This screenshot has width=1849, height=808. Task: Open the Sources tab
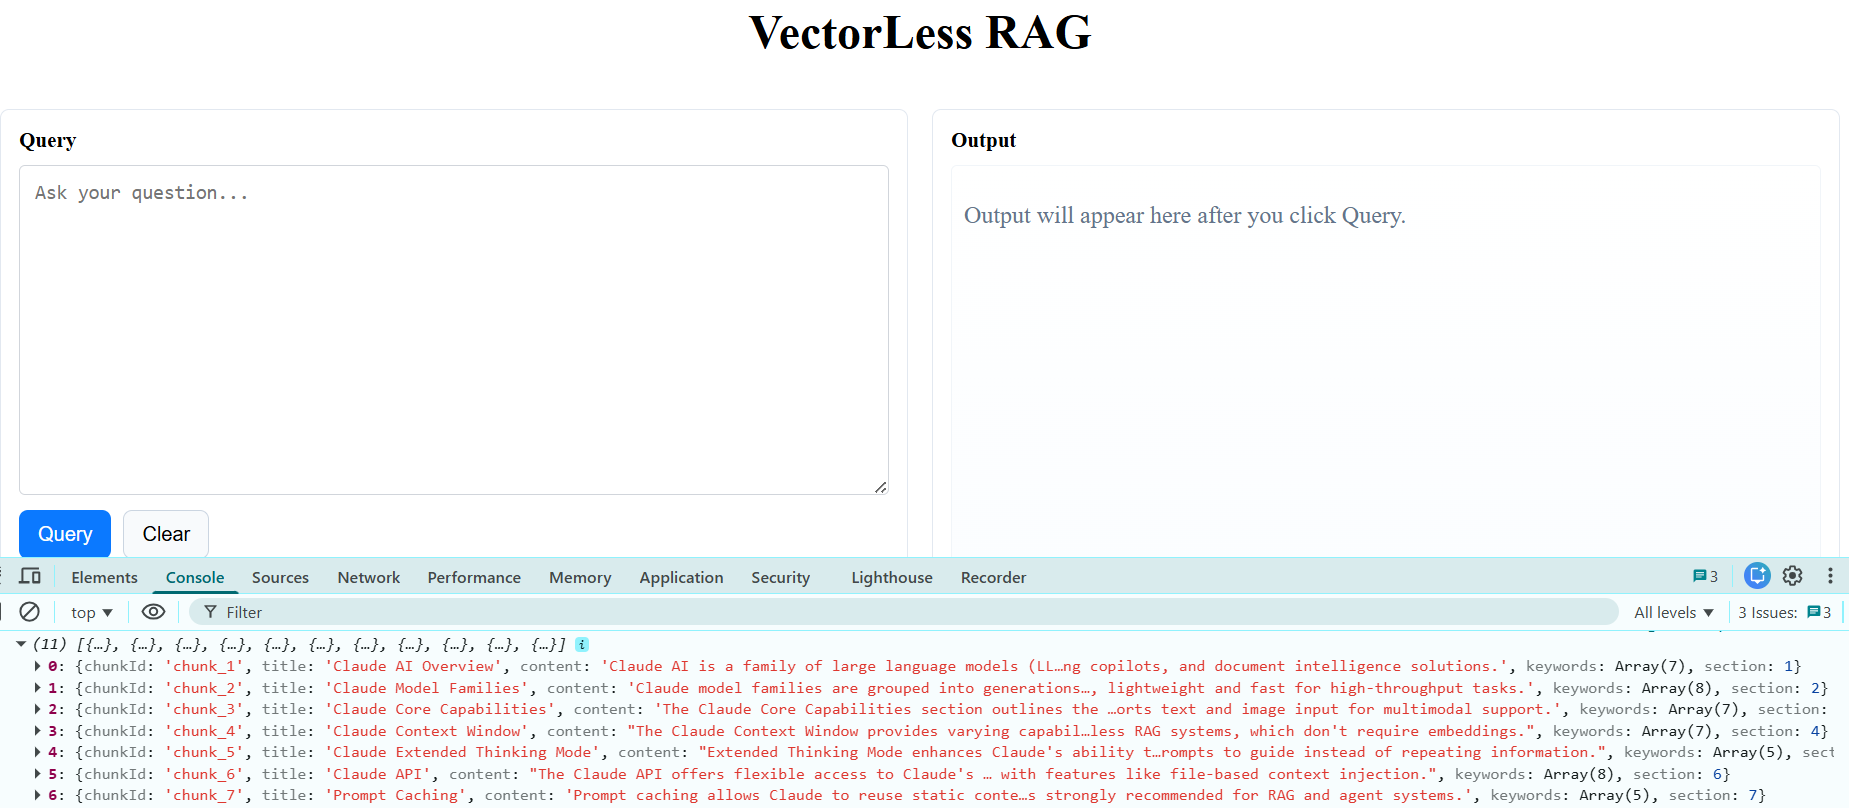point(280,577)
